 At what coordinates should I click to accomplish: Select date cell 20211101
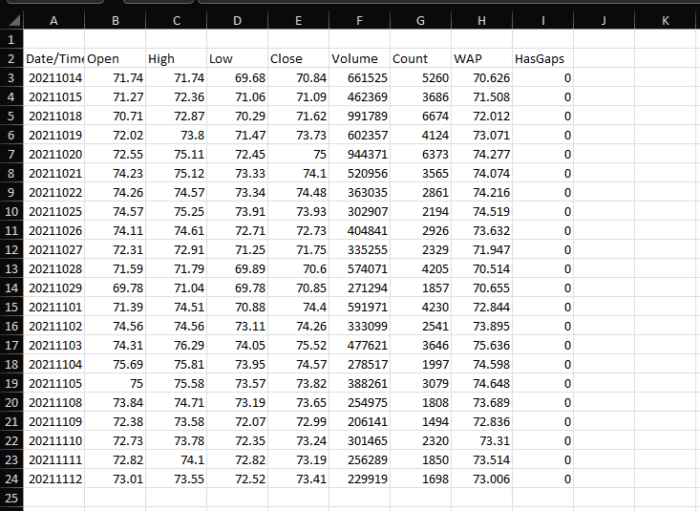pyautogui.click(x=54, y=307)
